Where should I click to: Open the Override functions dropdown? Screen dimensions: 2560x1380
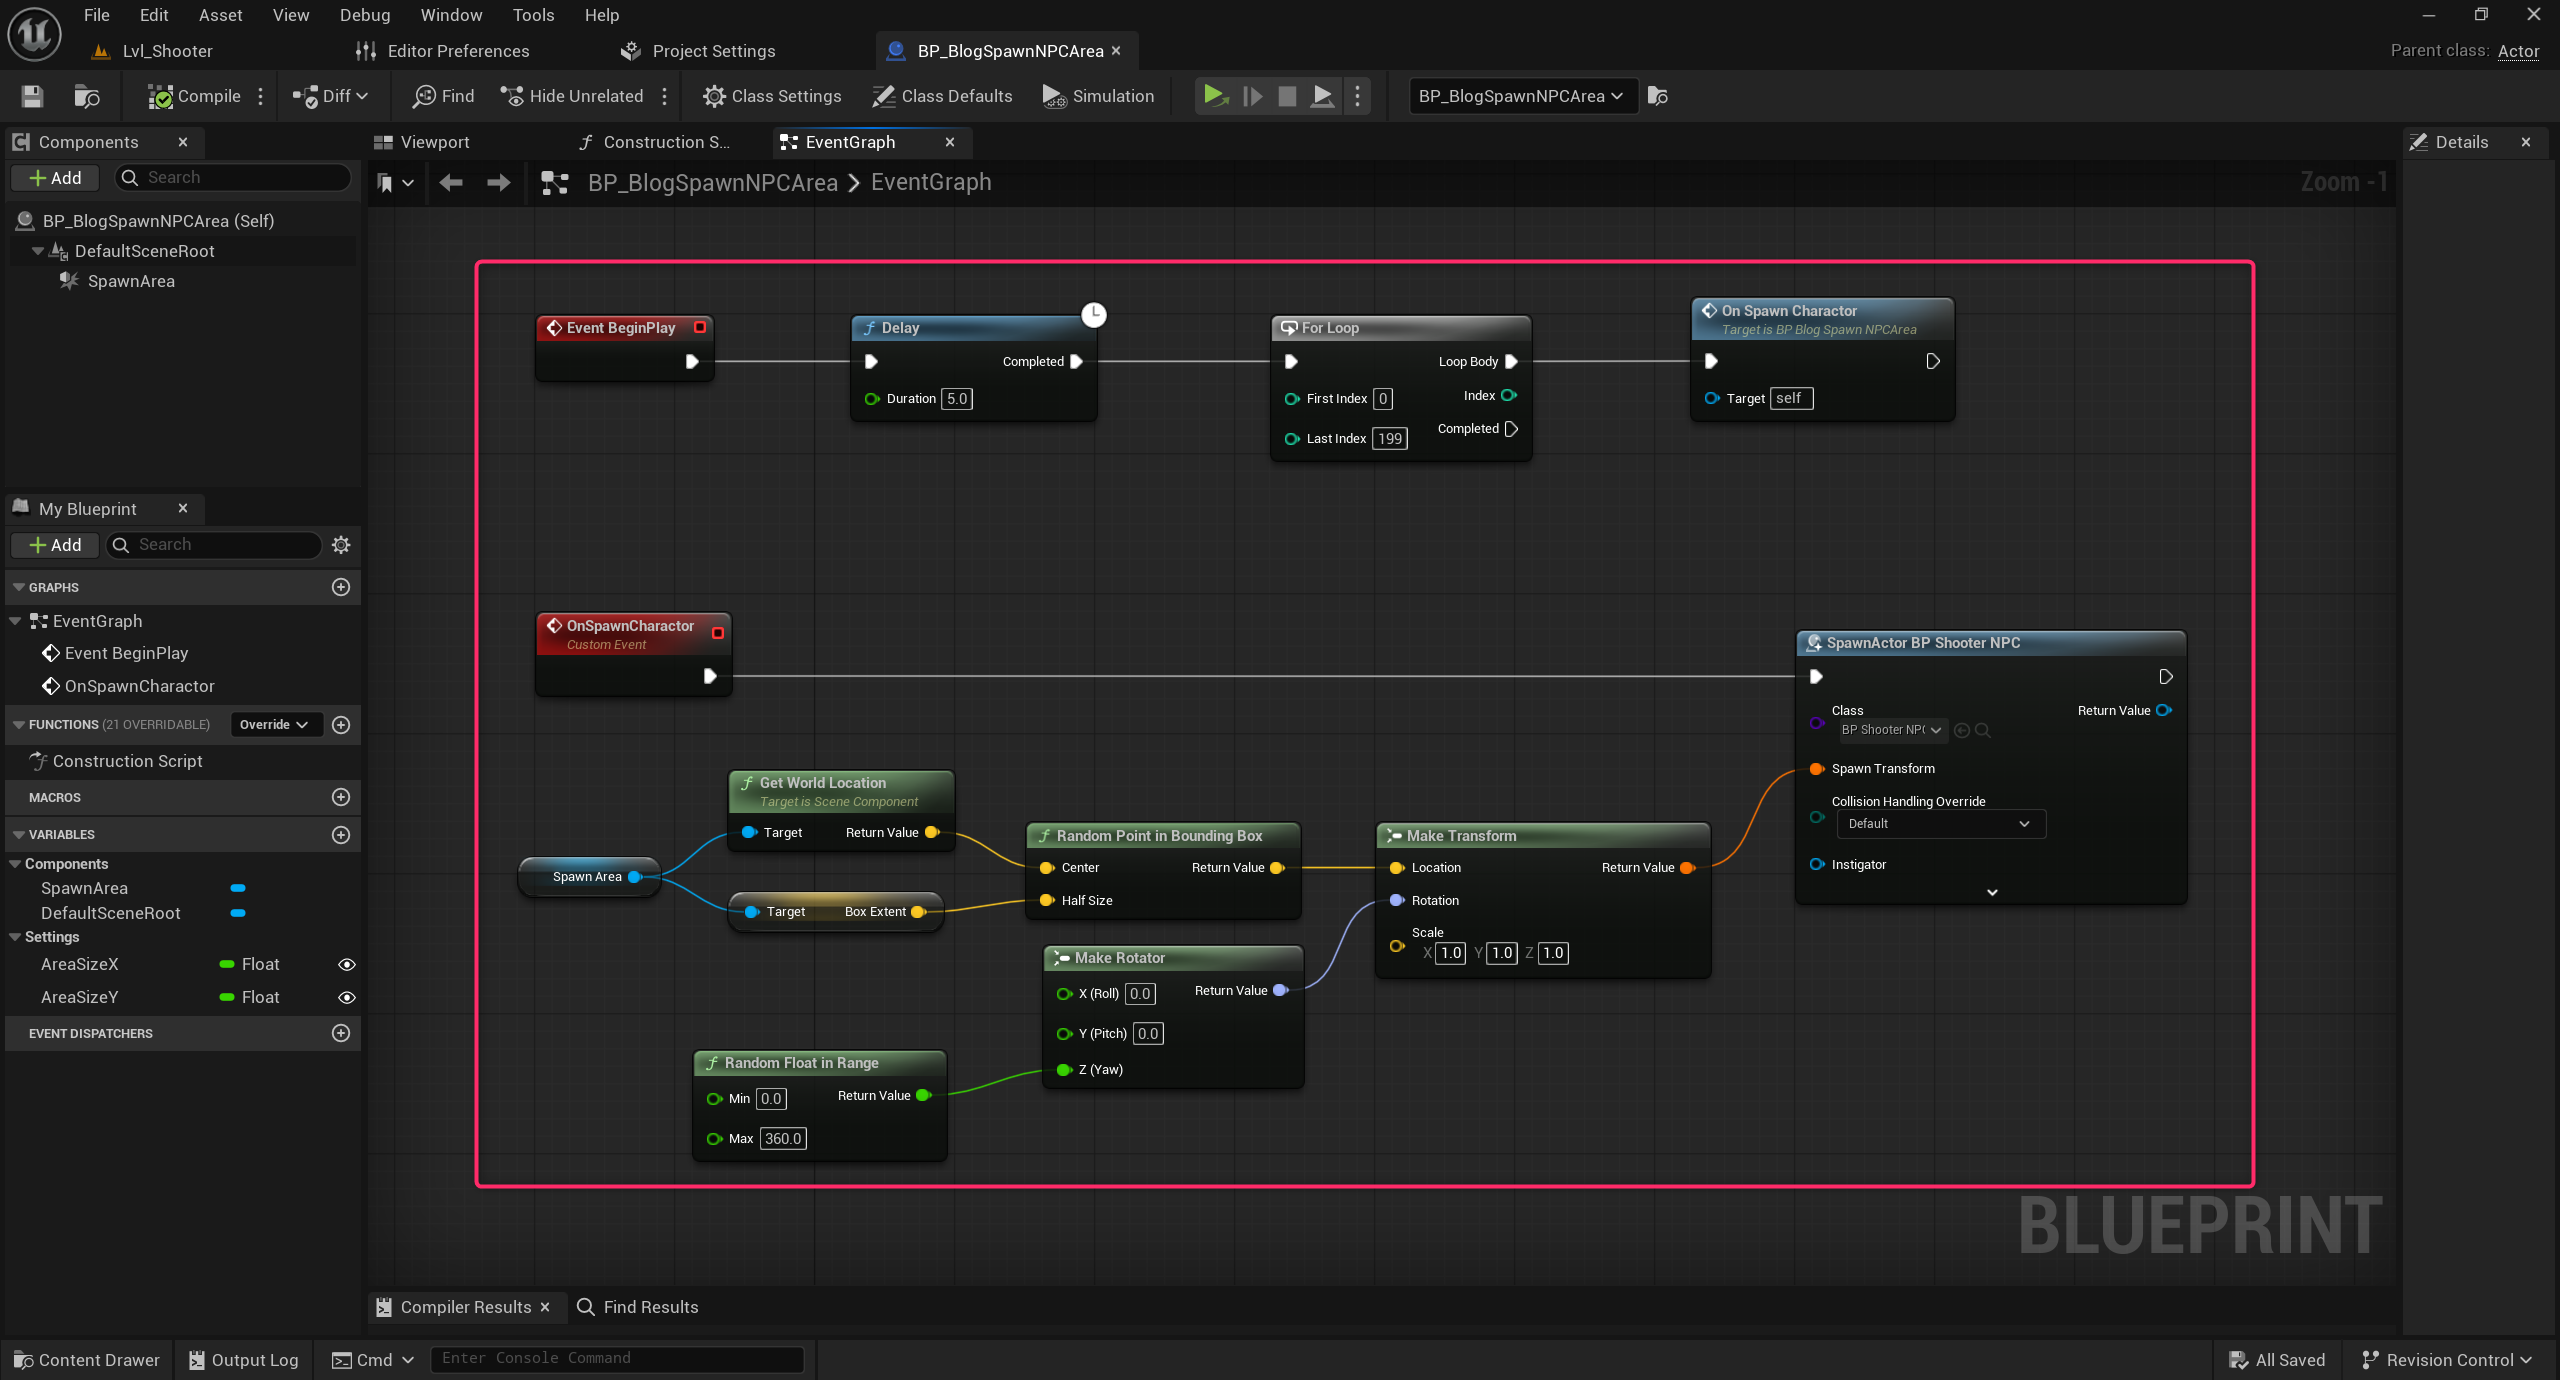coord(276,725)
